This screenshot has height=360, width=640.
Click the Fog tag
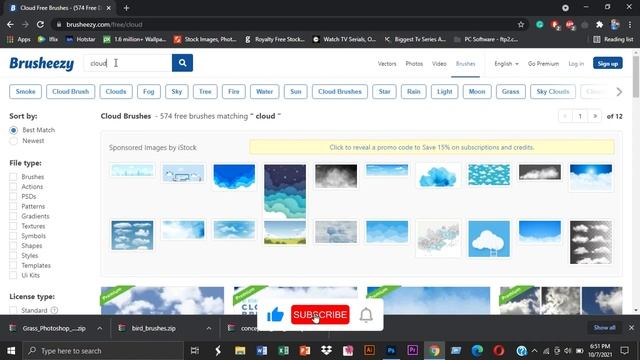click(149, 91)
